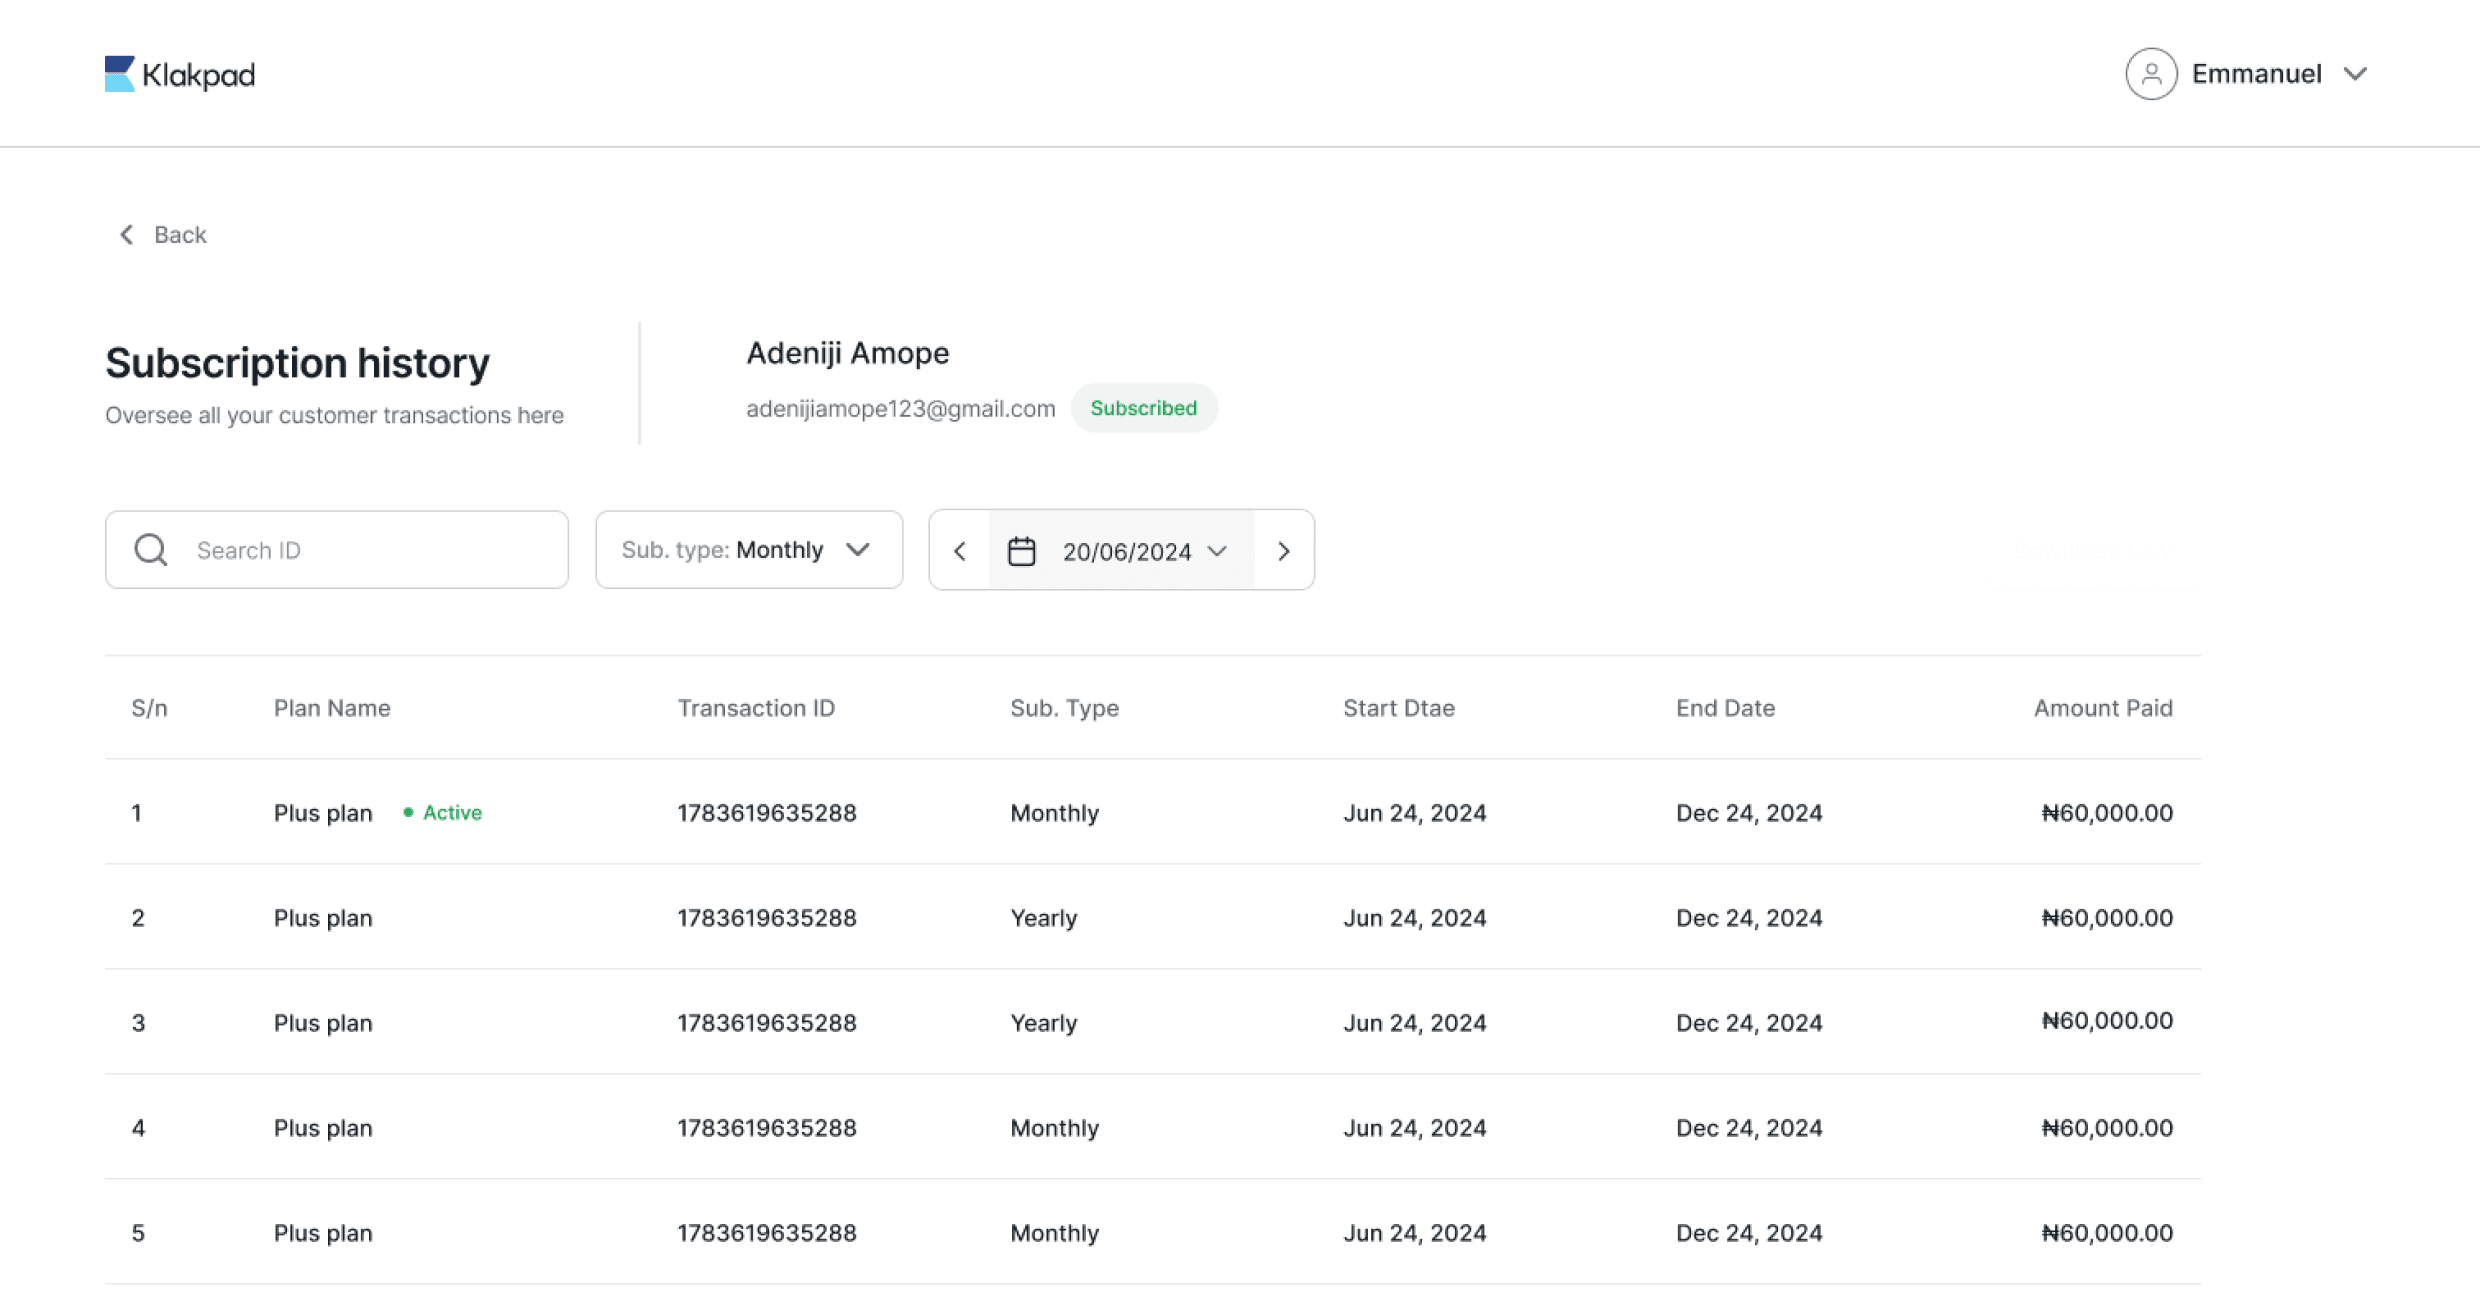Go Back to previous page

coord(180,234)
